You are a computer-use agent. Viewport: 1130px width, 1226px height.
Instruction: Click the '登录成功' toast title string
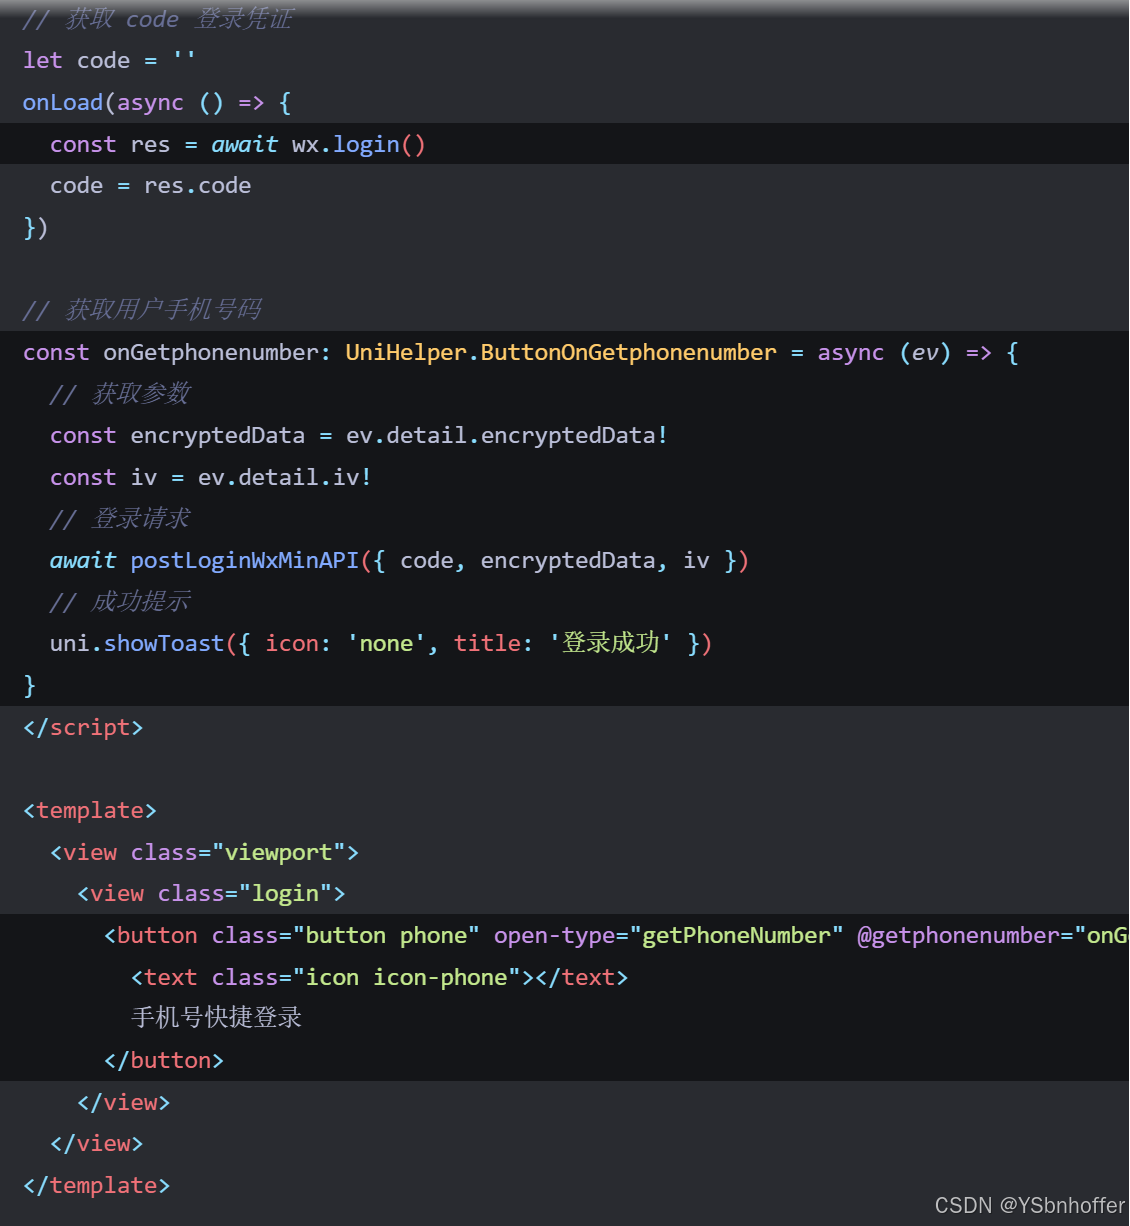pyautogui.click(x=610, y=643)
